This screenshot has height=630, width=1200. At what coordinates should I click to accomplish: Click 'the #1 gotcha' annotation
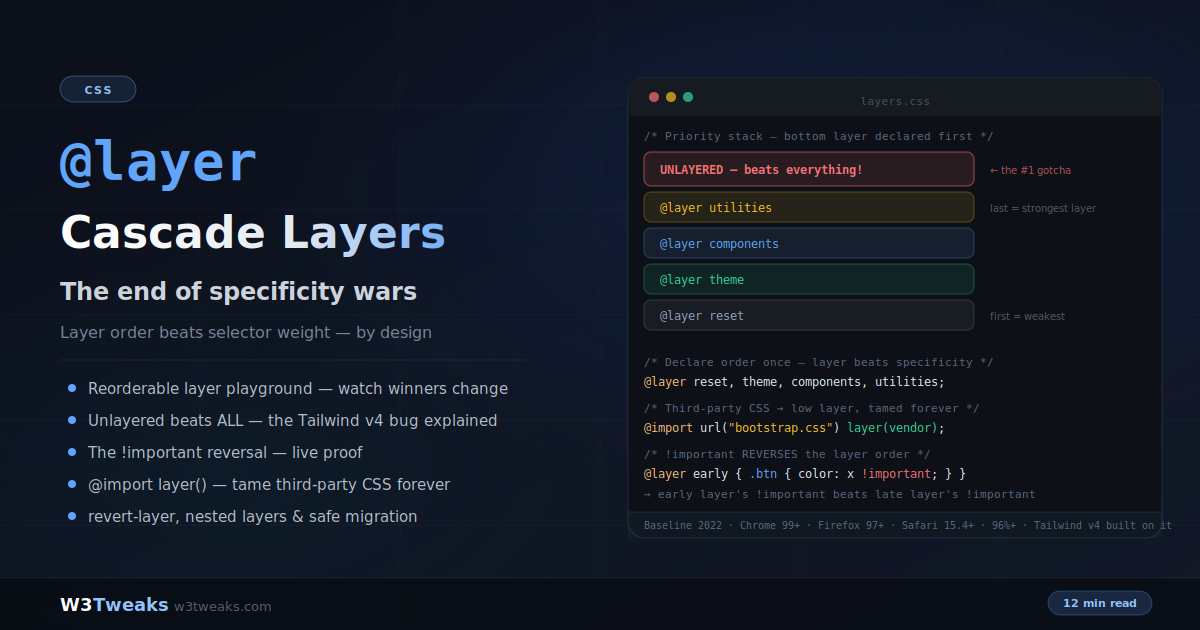(1030, 170)
